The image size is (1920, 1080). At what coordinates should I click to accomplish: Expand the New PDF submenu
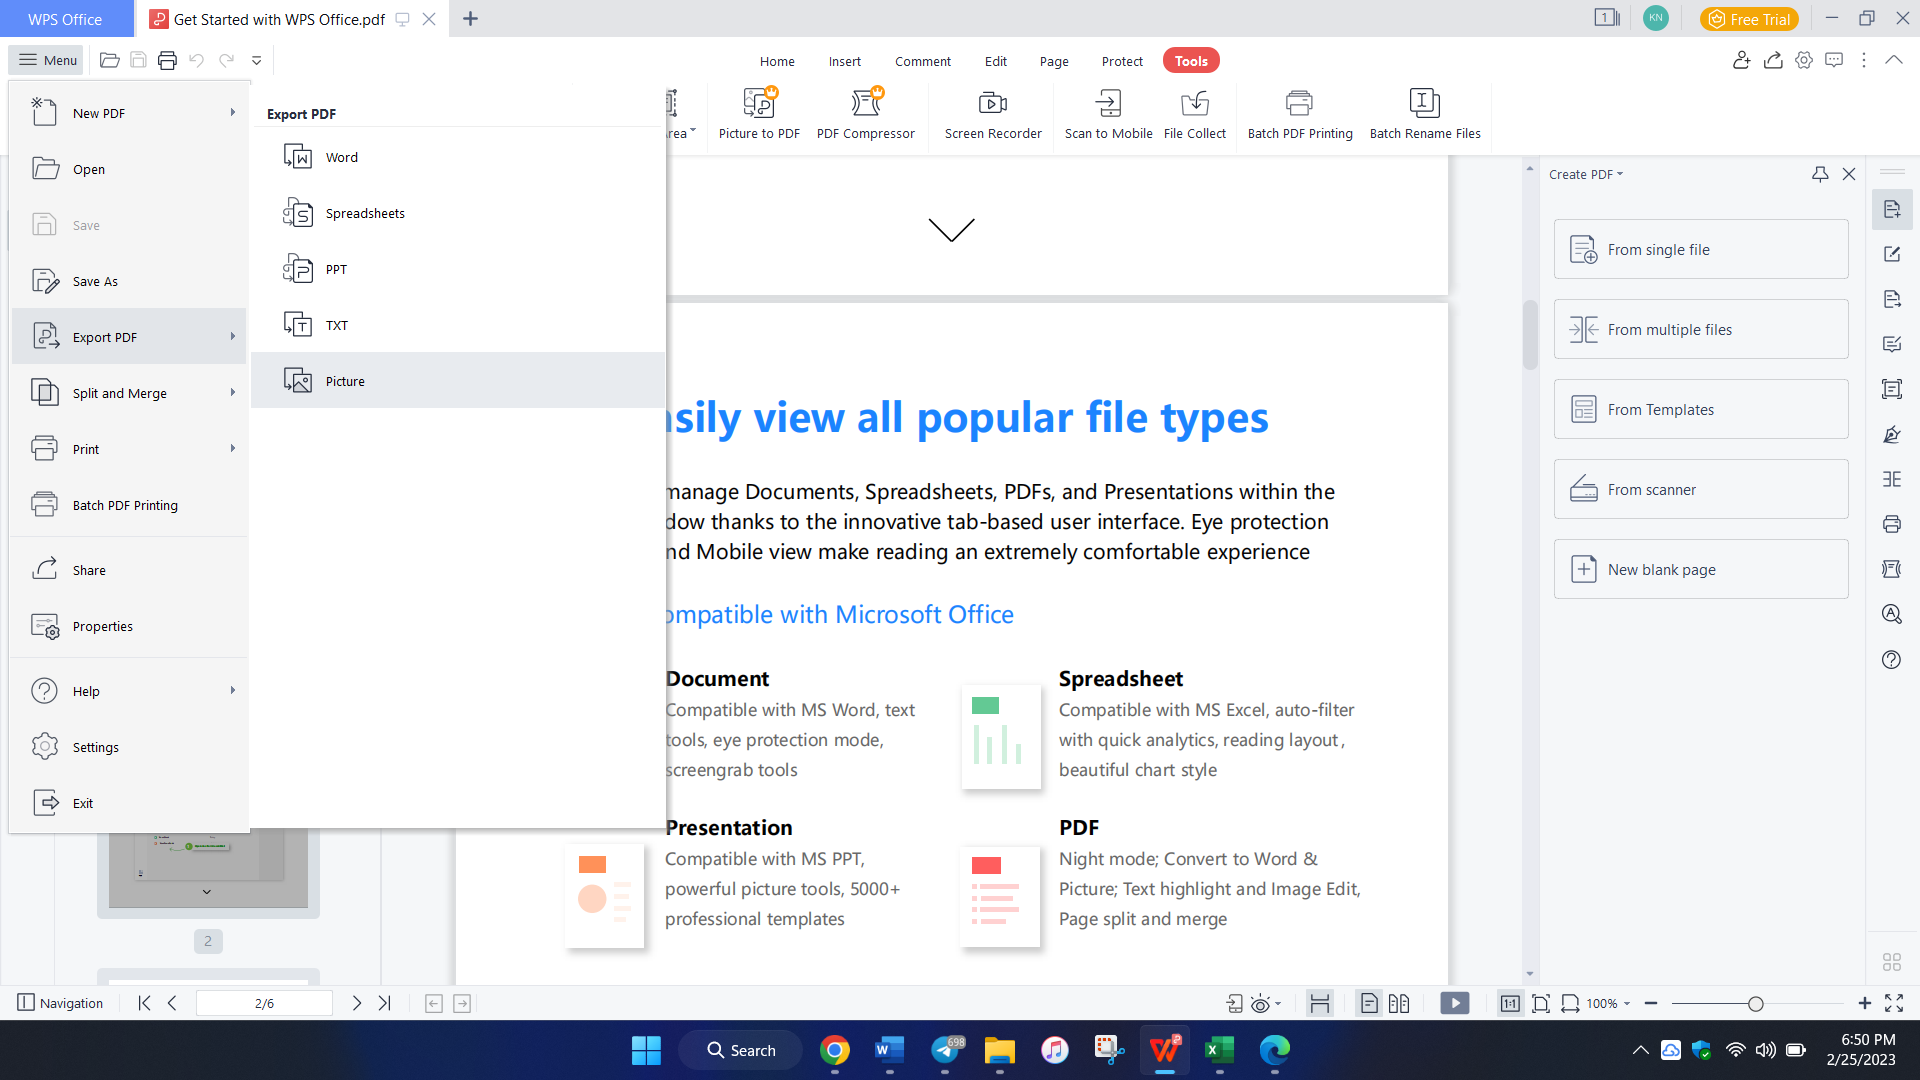pos(129,113)
